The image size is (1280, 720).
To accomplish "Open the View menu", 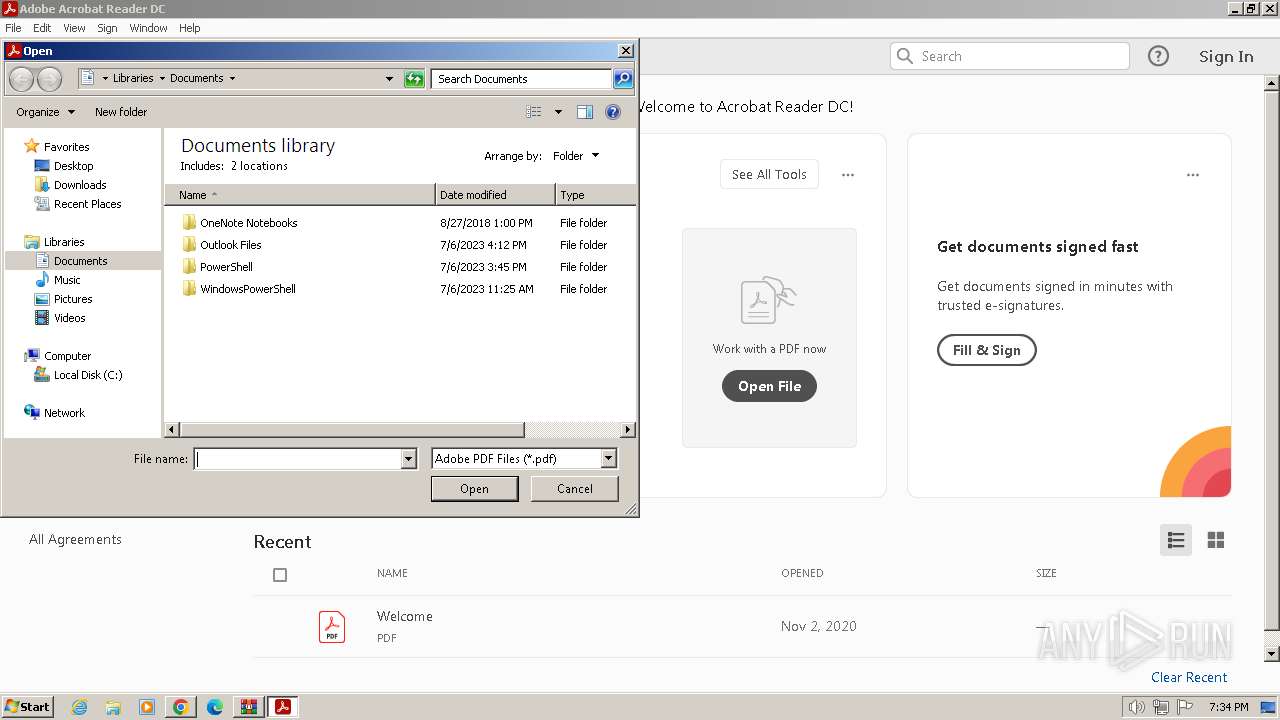I will (74, 28).
